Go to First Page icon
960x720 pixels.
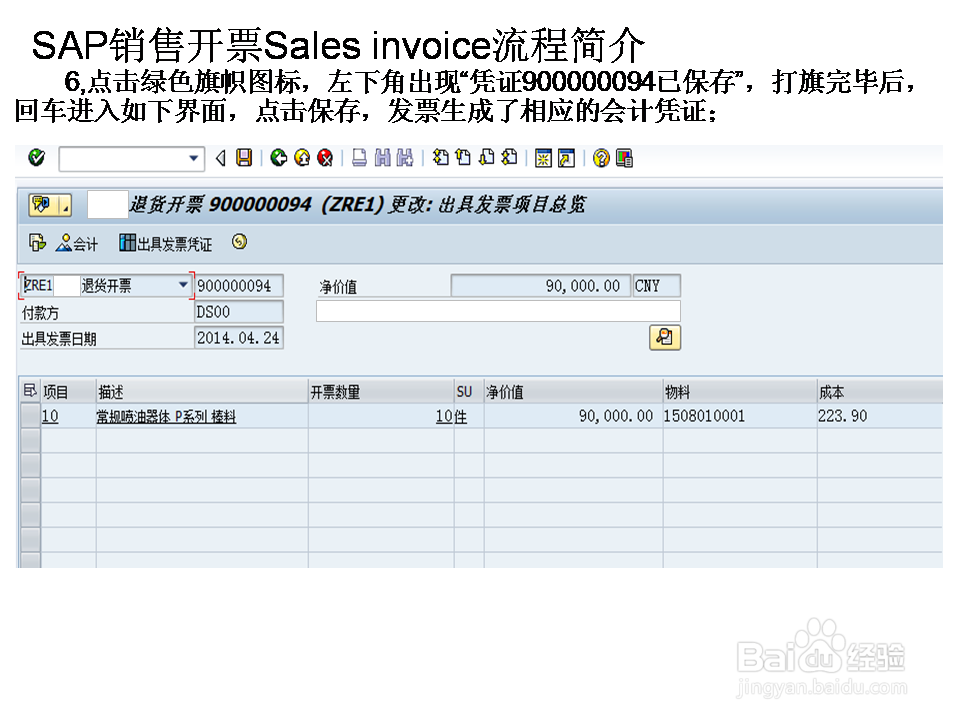tap(440, 158)
